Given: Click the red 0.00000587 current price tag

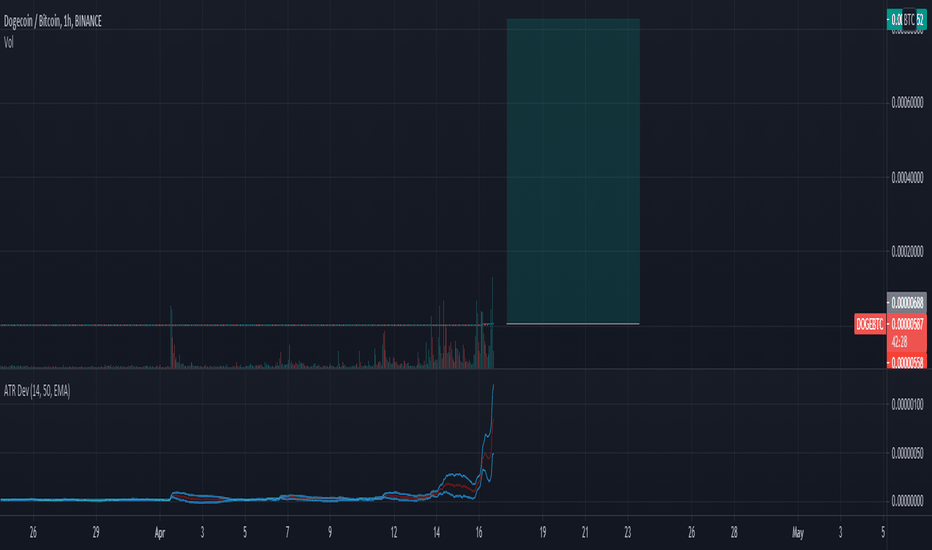Looking at the screenshot, I should [907, 324].
